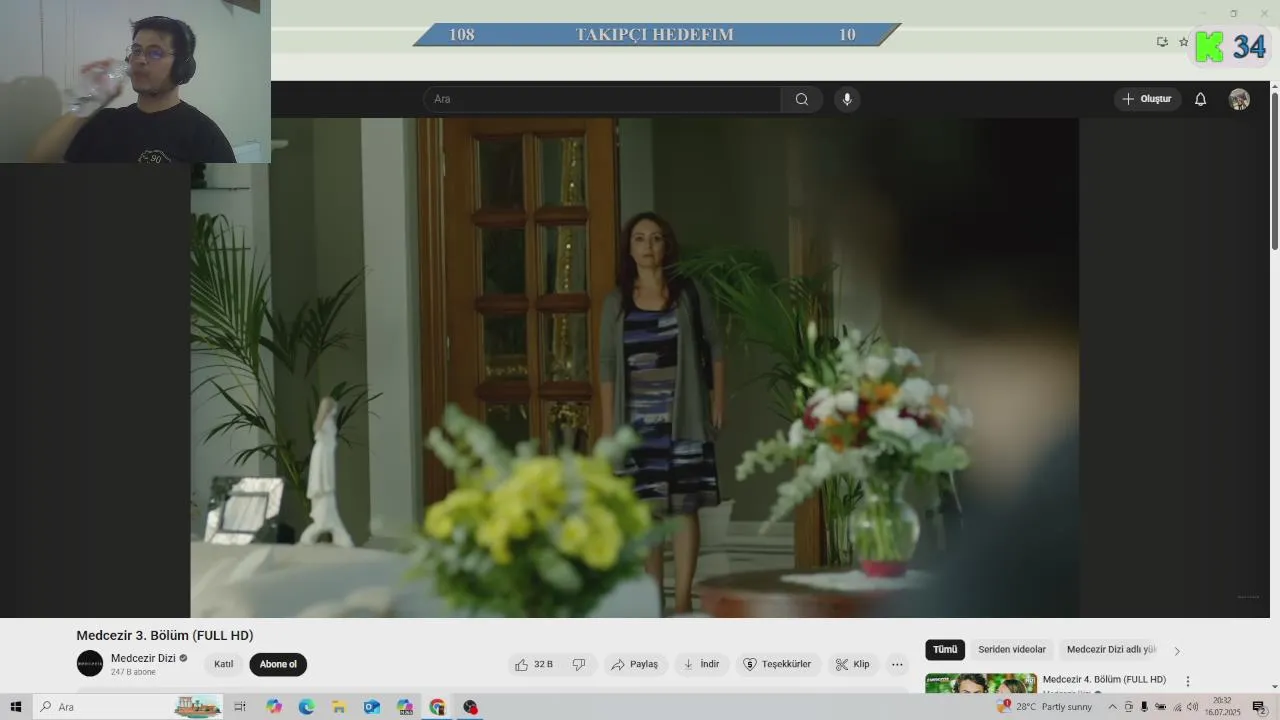Click the video player to pause
This screenshot has width=1280, height=720.
pyautogui.click(x=634, y=367)
